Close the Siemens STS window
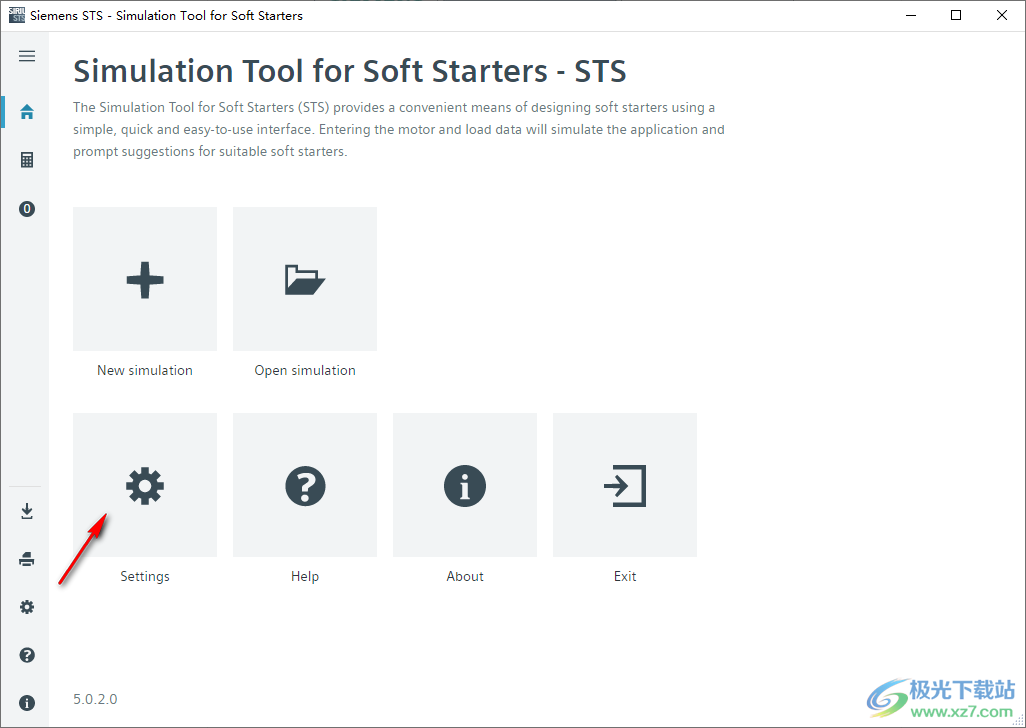1026x728 pixels. [x=1002, y=15]
